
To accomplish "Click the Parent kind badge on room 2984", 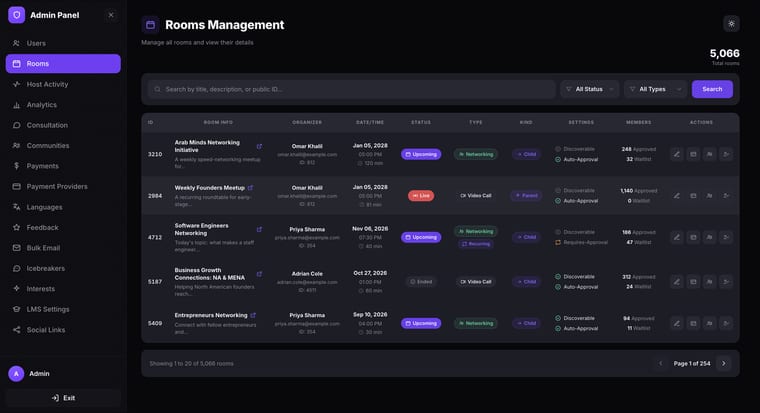I will tap(526, 196).
